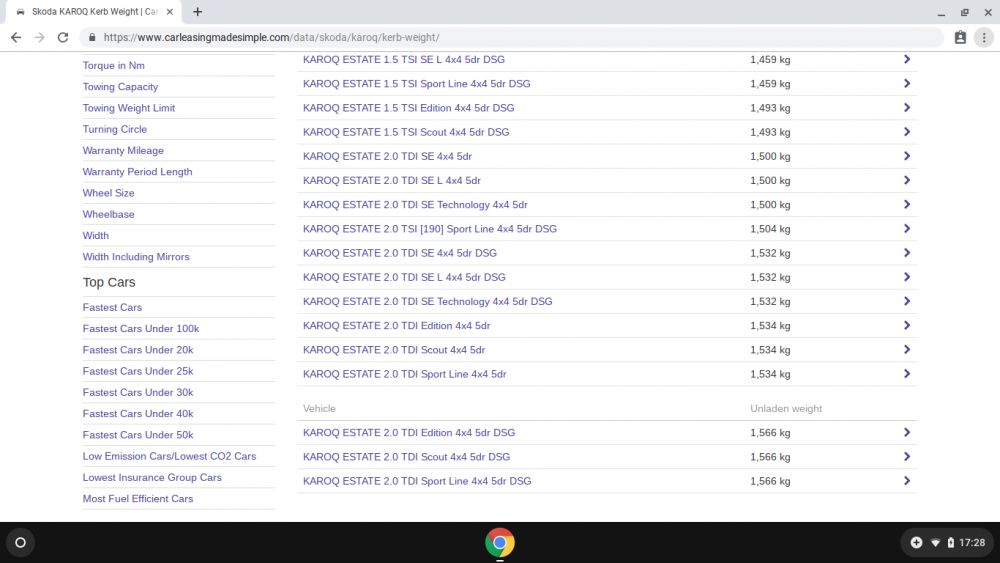This screenshot has height=563, width=1000.
Task: Open Towing Weight Limit sidebar link
Action: click(129, 108)
